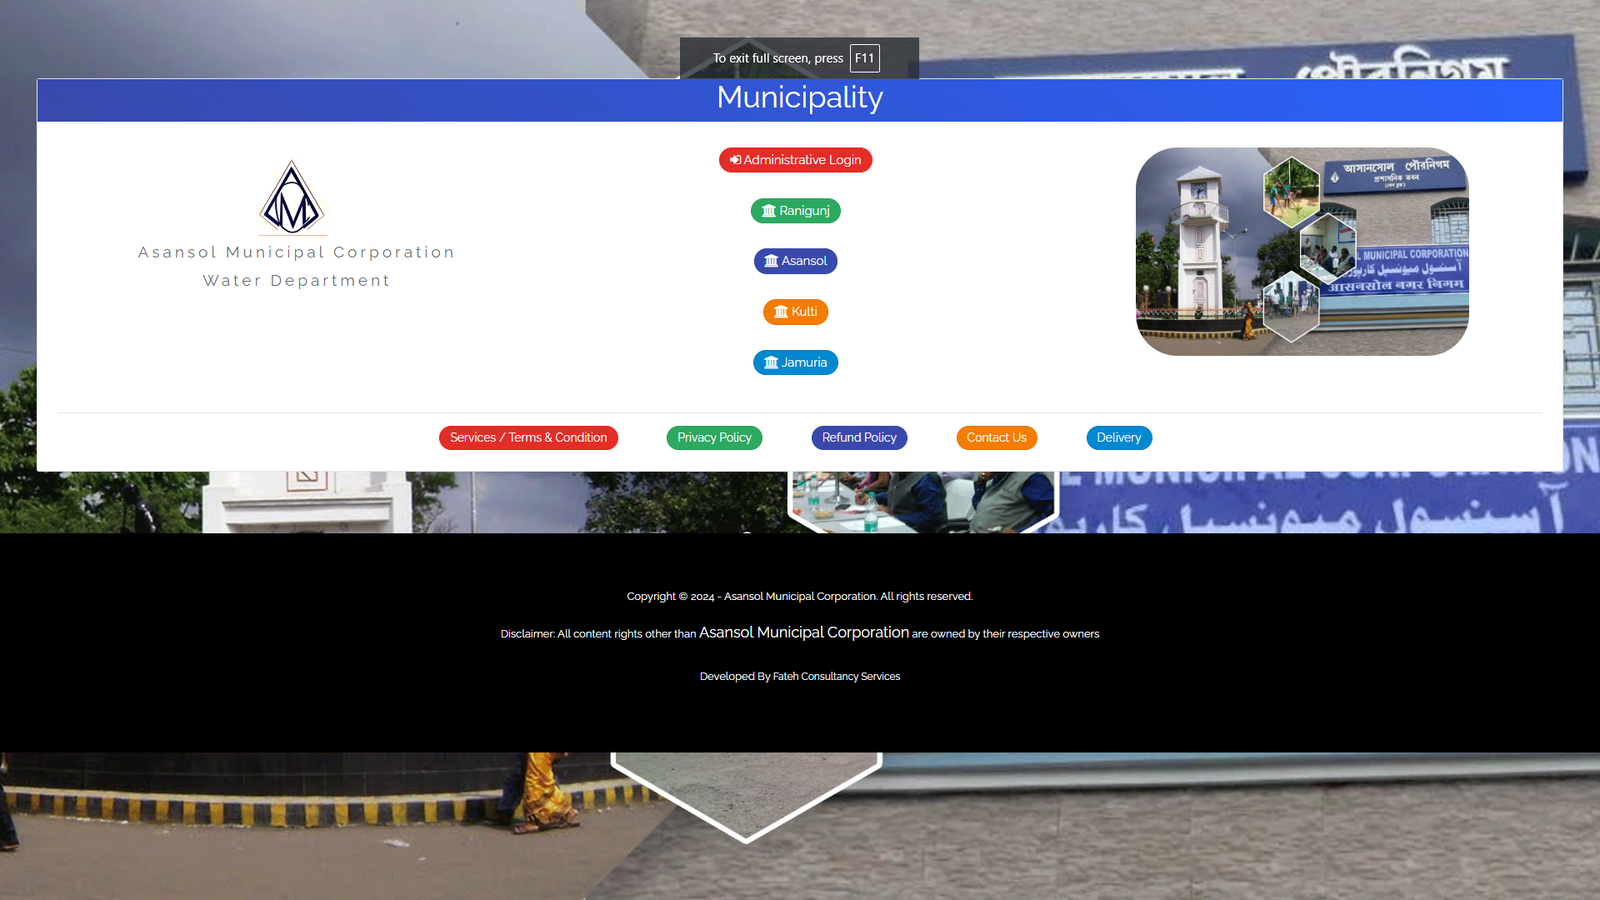
Task: Click the Water Department subtitle text
Action: [296, 281]
